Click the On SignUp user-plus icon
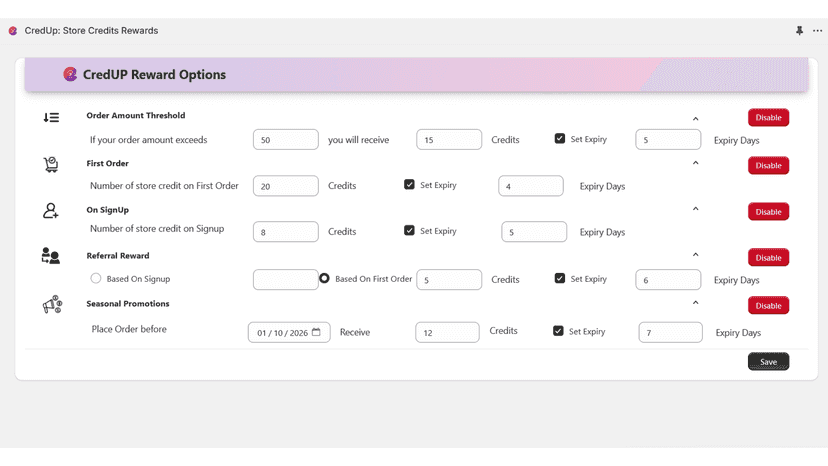828x466 pixels. coord(51,211)
